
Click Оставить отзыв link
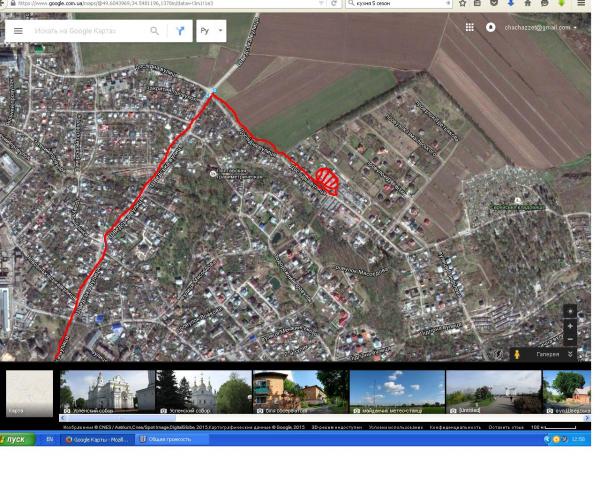click(506, 427)
